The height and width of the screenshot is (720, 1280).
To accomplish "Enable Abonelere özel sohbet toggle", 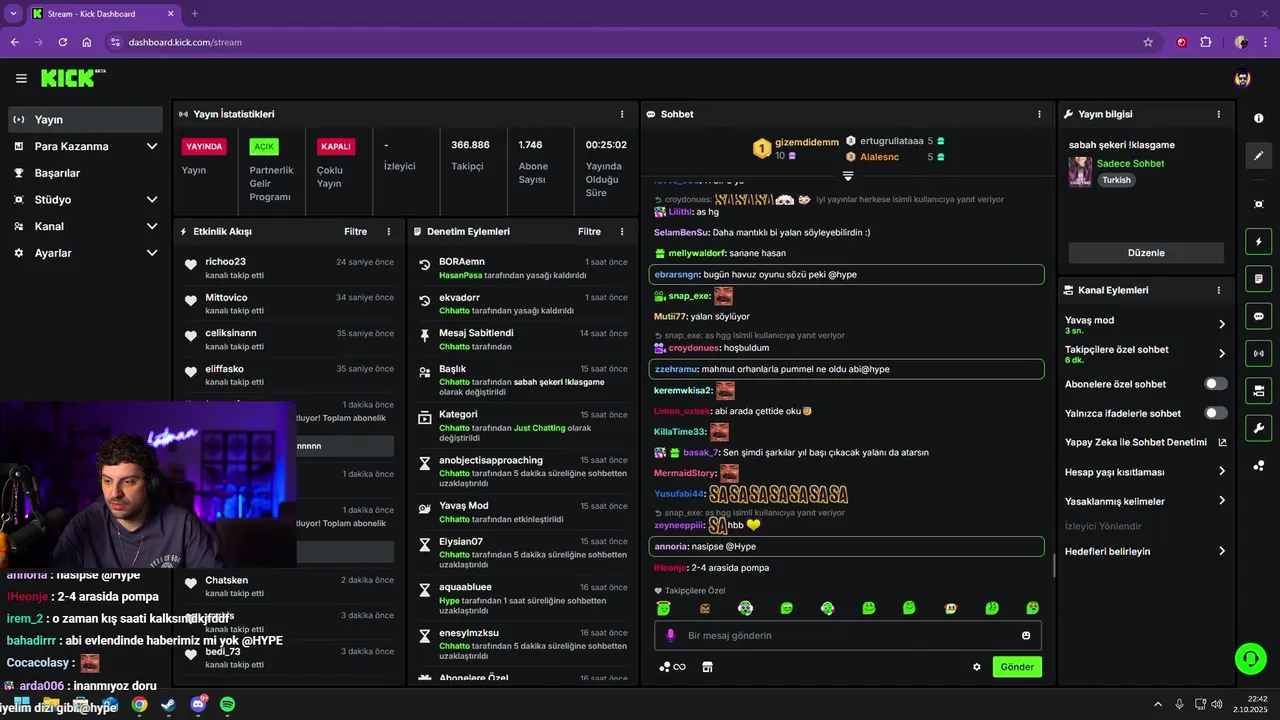I will (x=1216, y=384).
